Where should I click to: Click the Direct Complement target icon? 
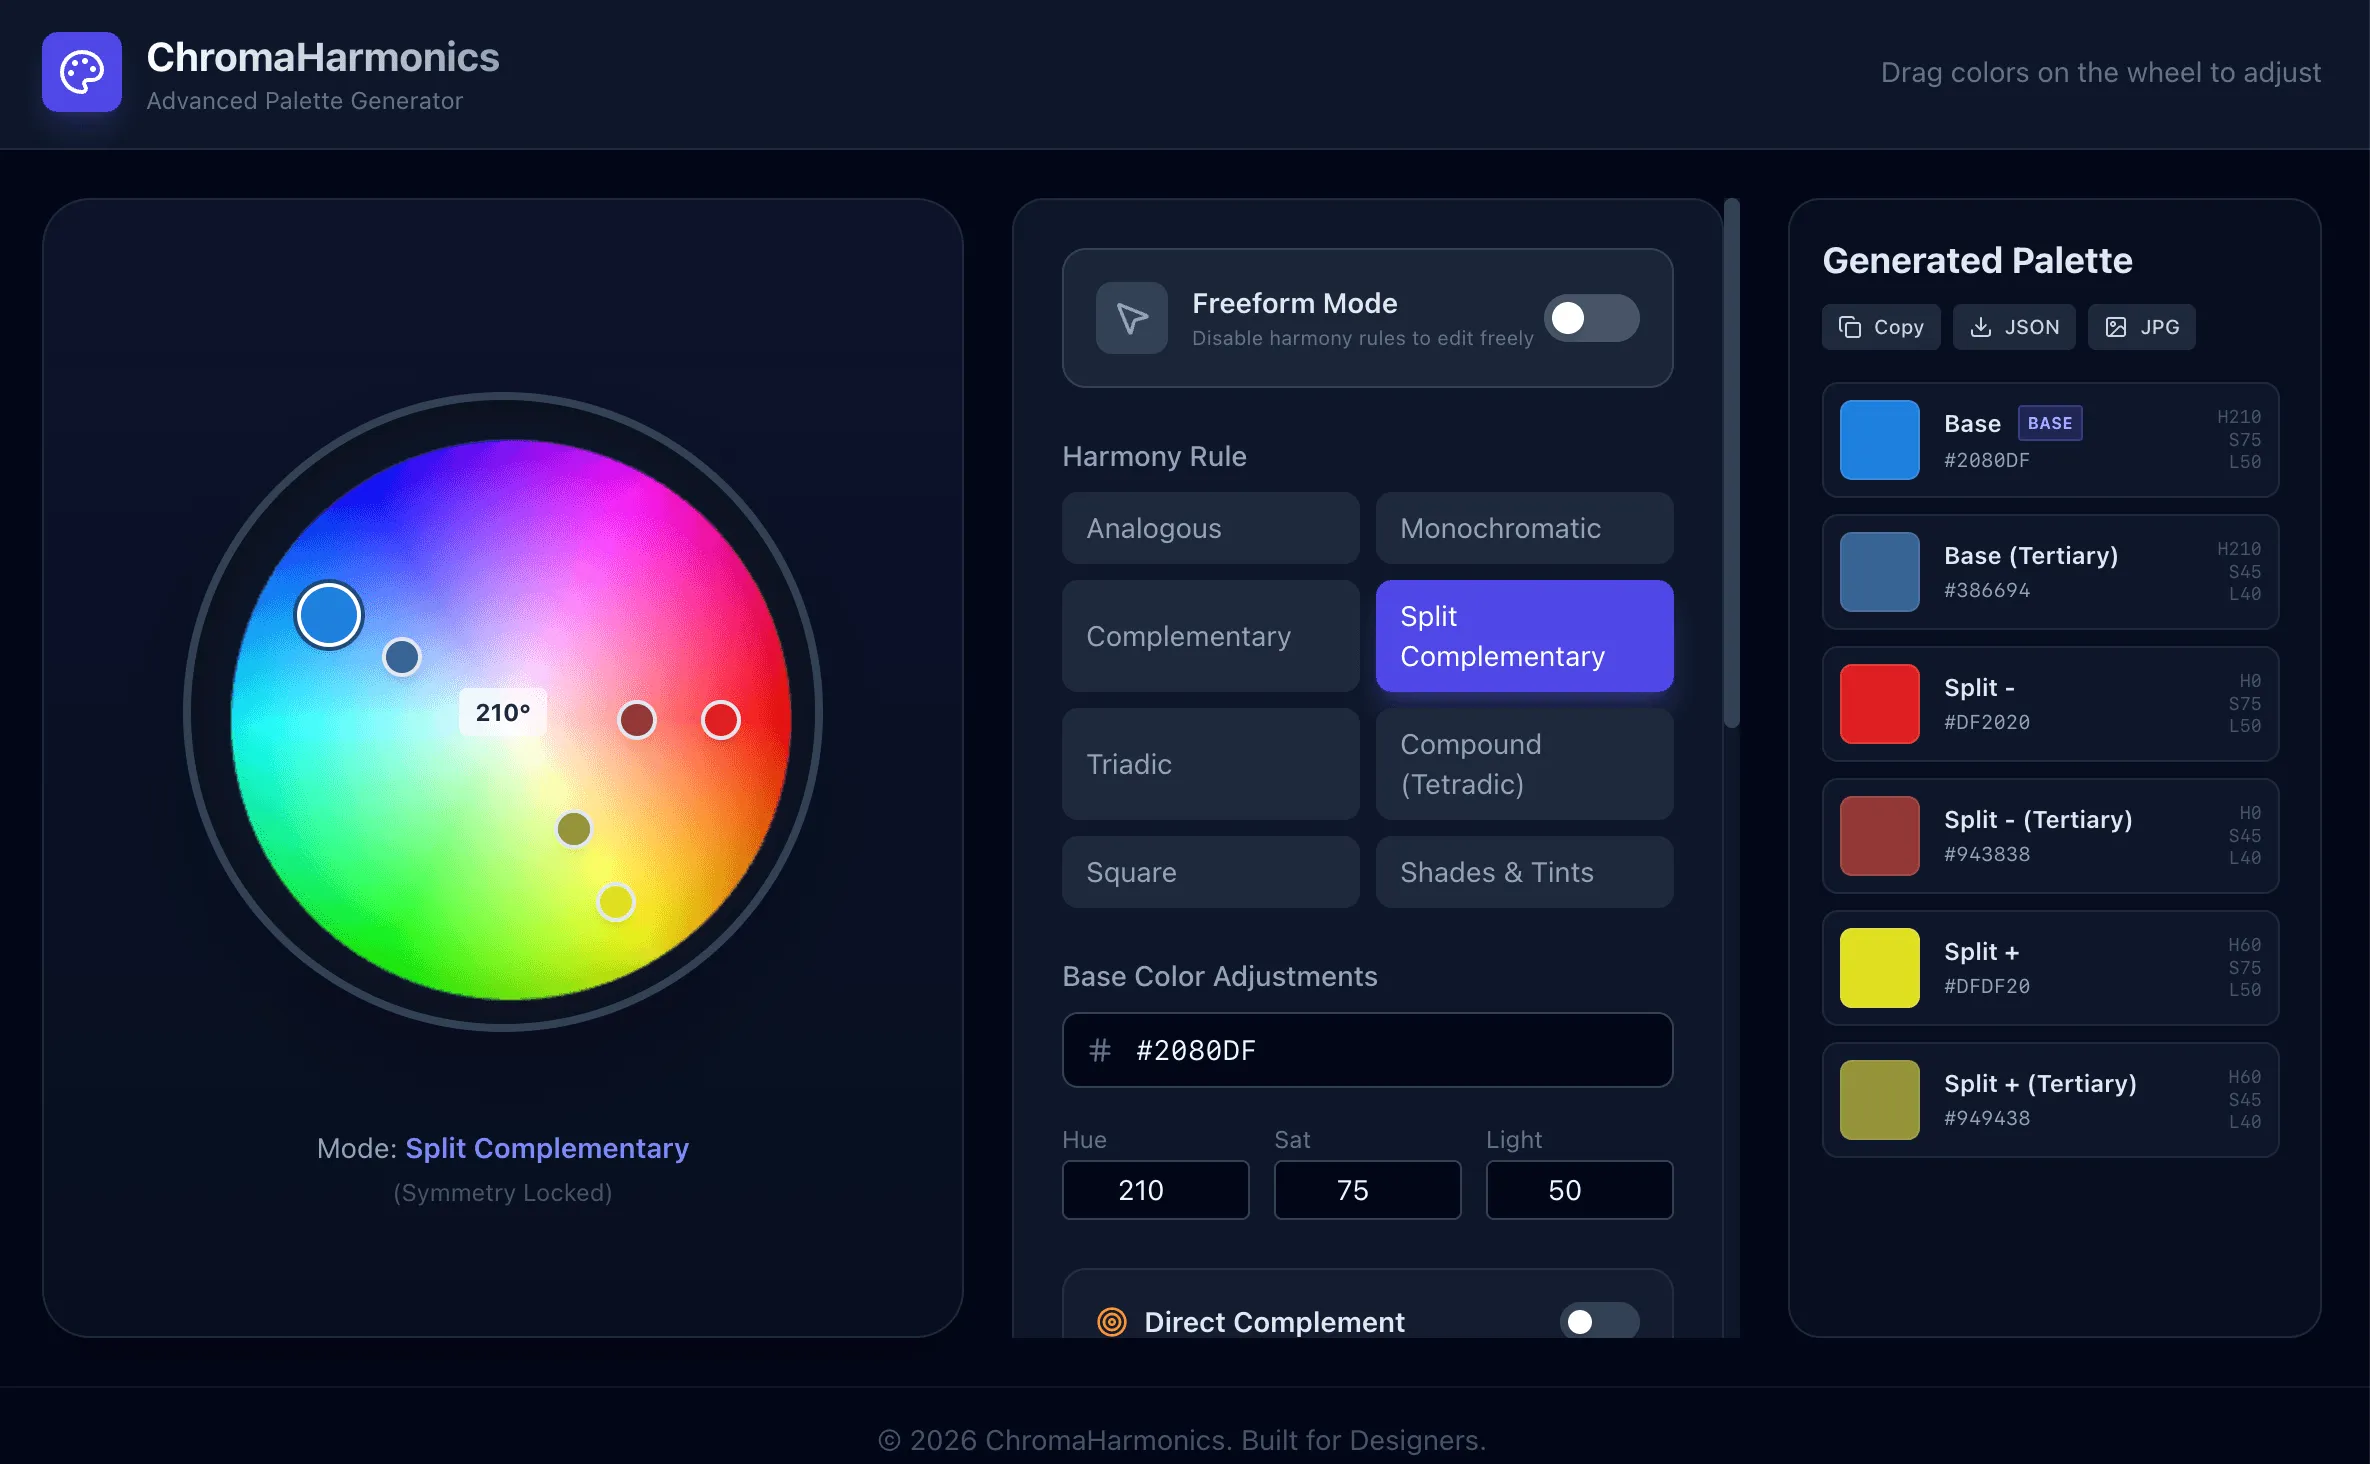[x=1112, y=1322]
